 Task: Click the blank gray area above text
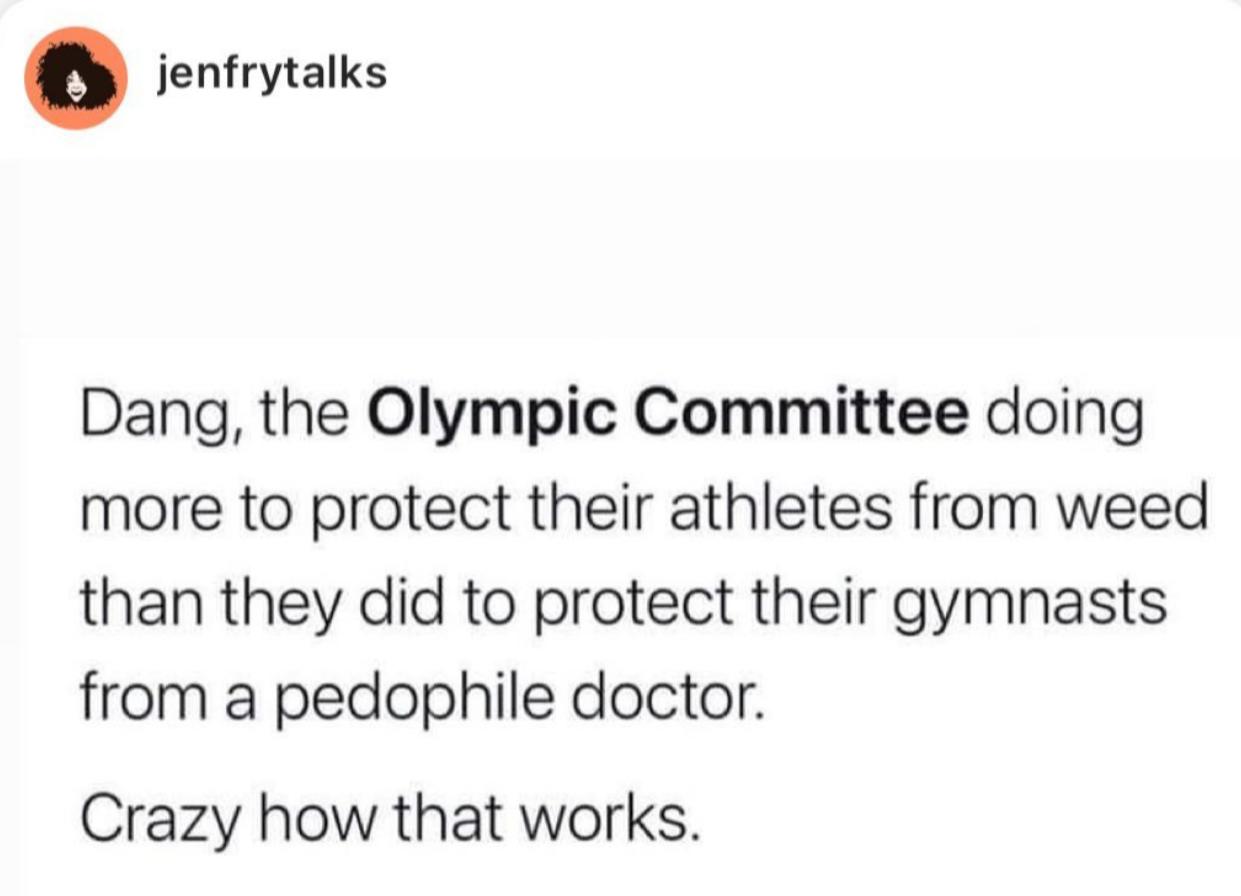620,250
